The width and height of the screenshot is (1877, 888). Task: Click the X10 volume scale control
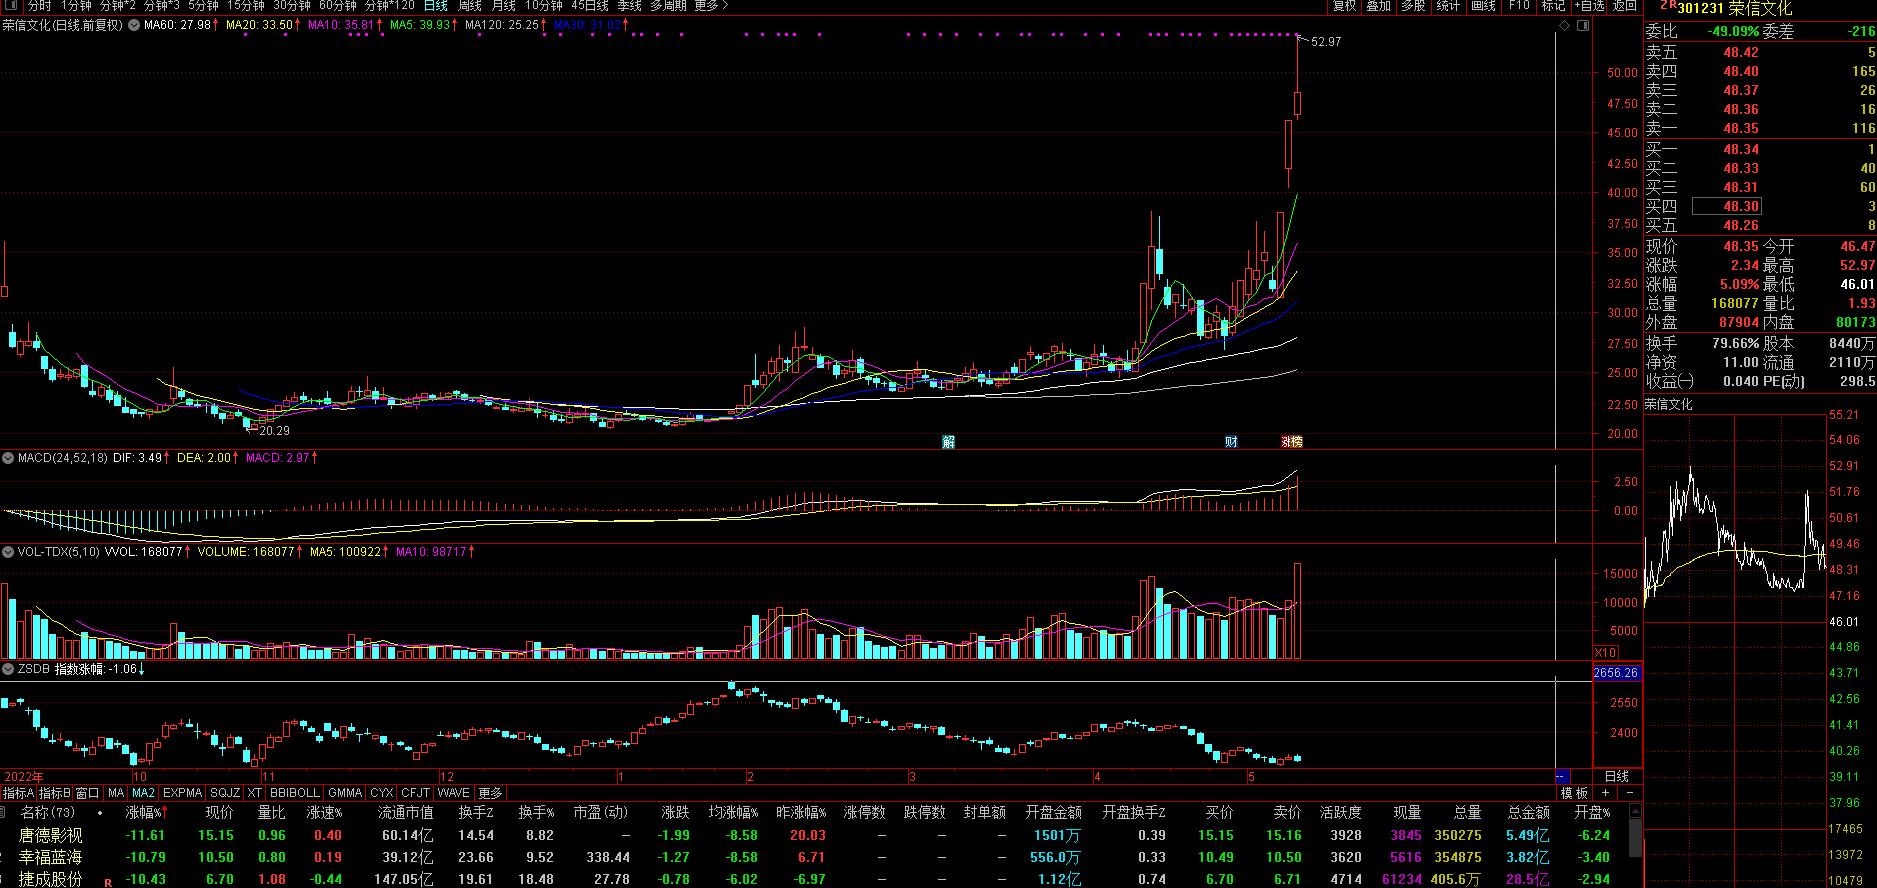point(1604,651)
